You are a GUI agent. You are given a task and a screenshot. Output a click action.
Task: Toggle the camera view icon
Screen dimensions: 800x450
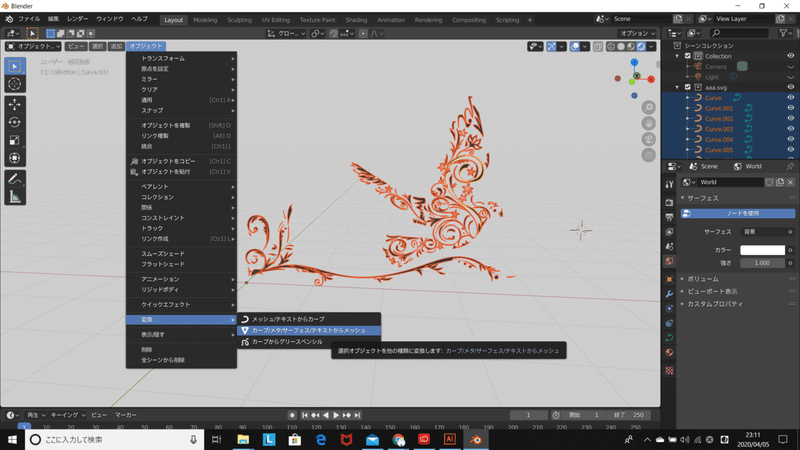648,139
